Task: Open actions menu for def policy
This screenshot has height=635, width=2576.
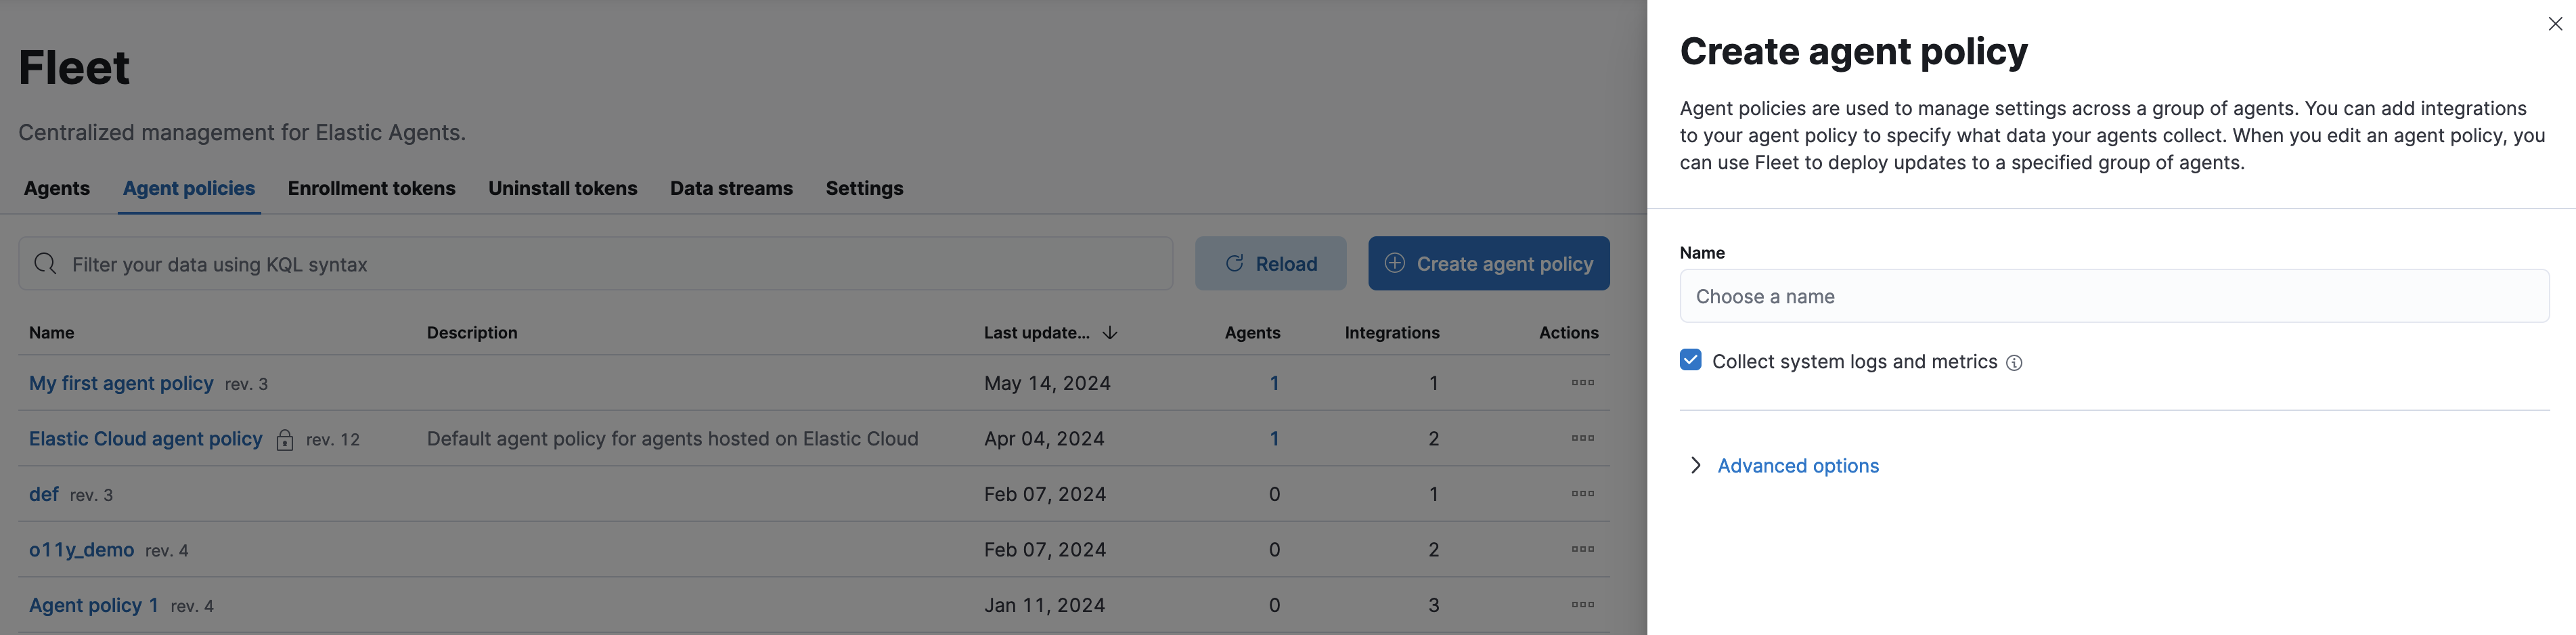Action: (1582, 494)
